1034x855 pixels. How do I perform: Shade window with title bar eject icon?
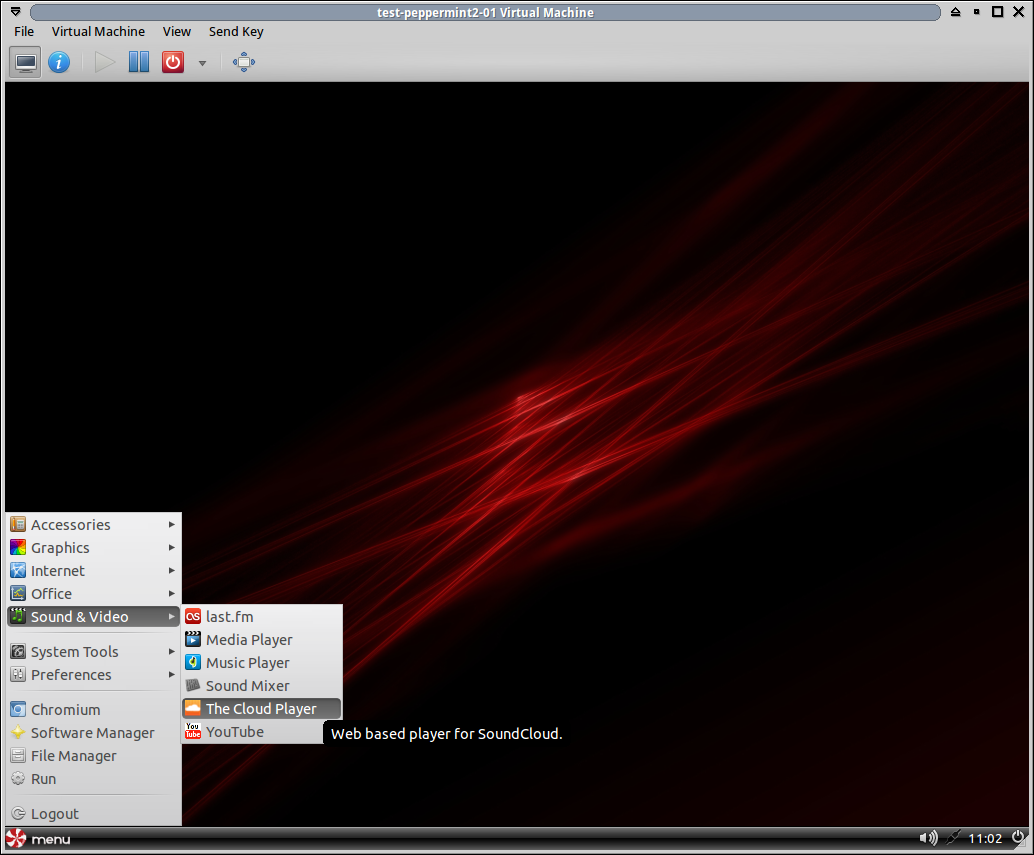956,12
